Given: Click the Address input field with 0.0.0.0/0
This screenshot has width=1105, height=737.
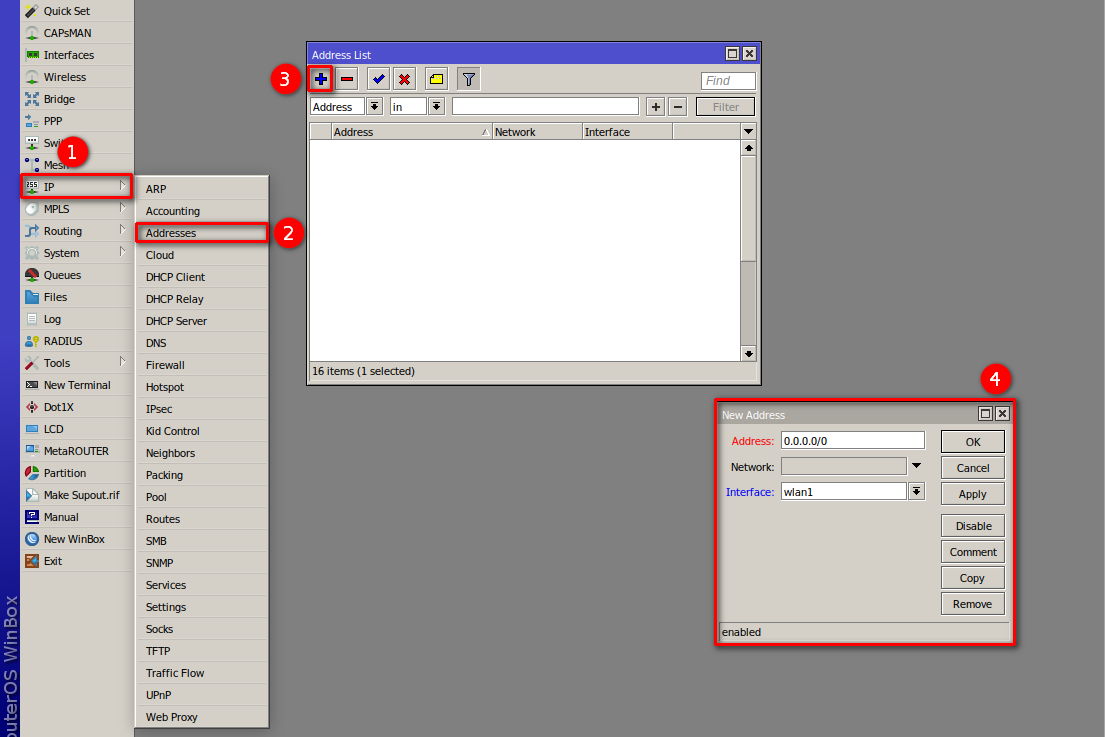Looking at the screenshot, I should 851,441.
